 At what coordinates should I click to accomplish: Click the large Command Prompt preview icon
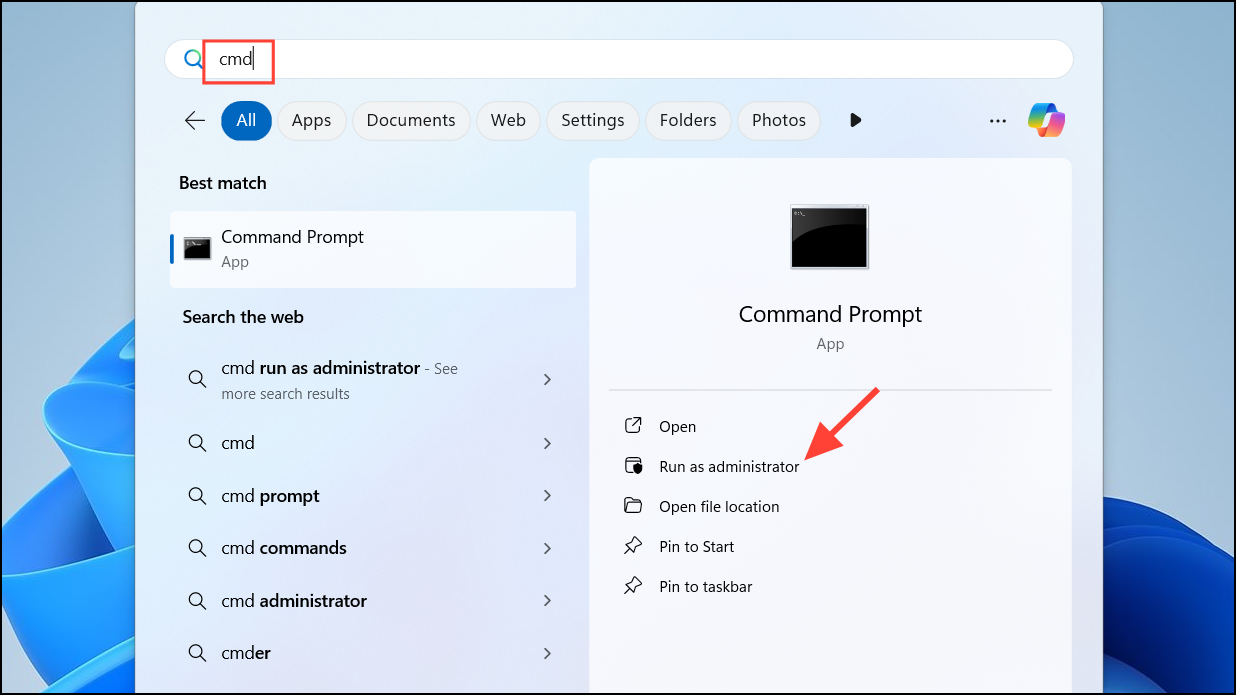click(x=829, y=237)
